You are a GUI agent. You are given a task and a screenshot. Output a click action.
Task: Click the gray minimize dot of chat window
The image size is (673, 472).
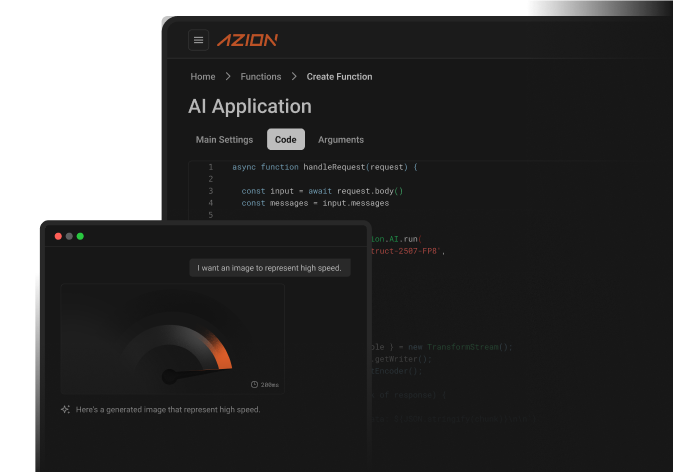tap(69, 236)
